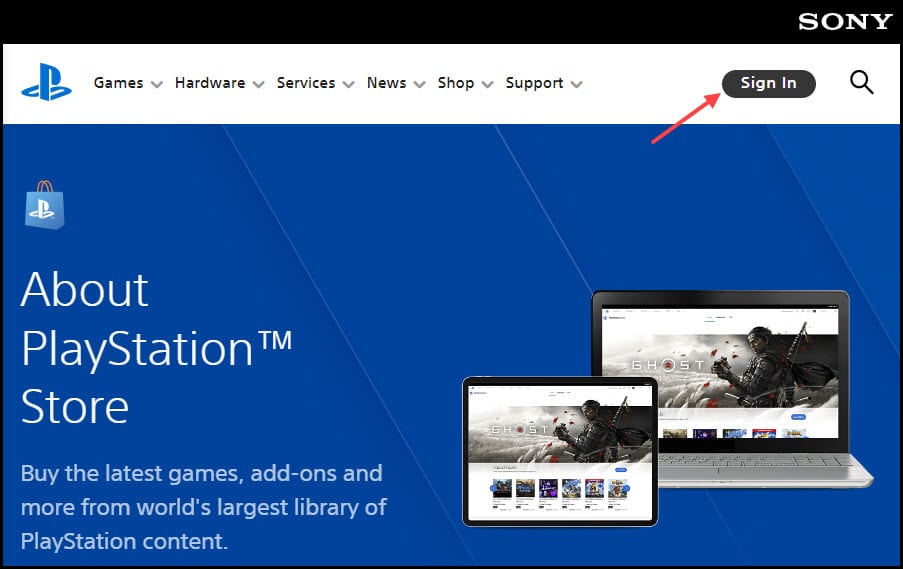Viewport: 903px width, 569px height.
Task: Open the News menu
Action: point(386,83)
